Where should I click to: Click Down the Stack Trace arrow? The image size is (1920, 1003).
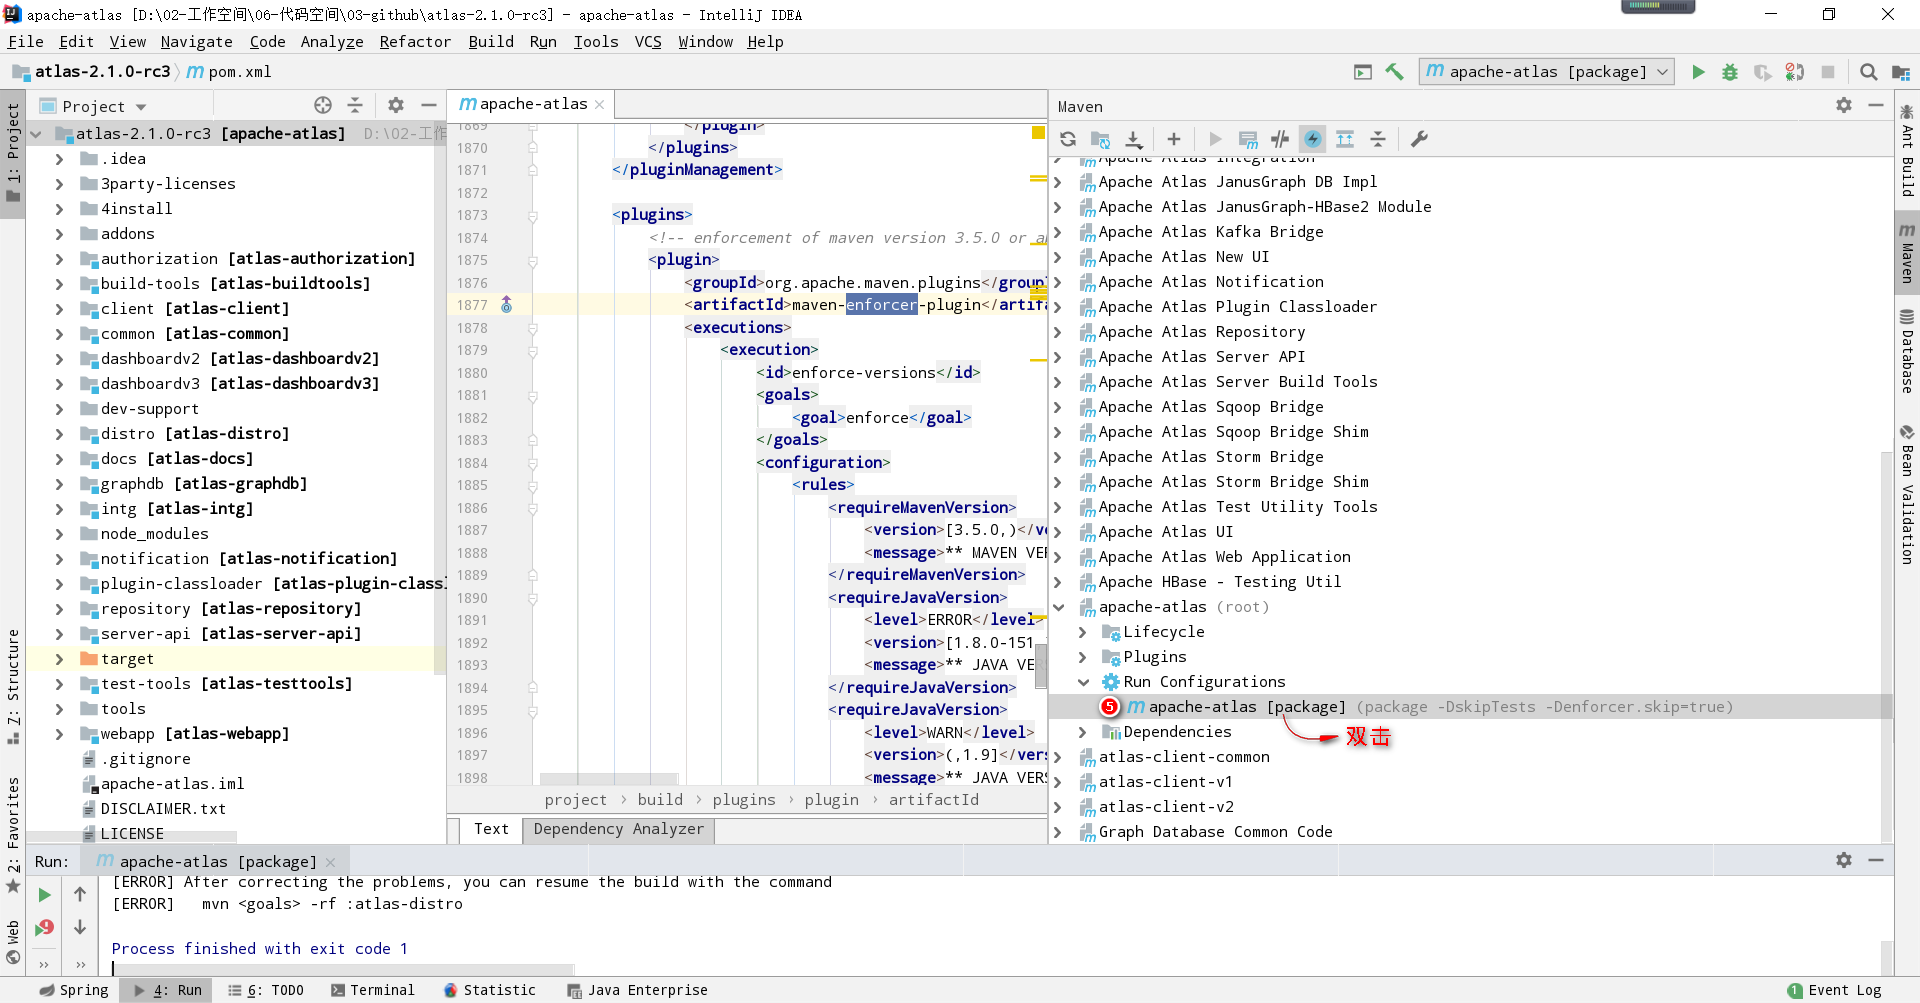click(x=80, y=928)
